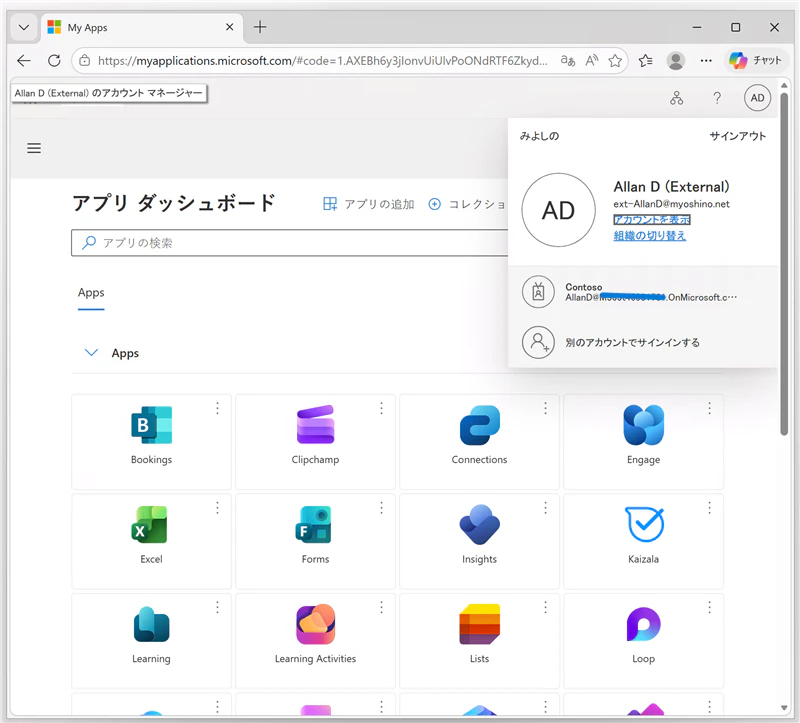The height and width of the screenshot is (723, 800).
Task: Open the hamburger navigation menu
Action: coord(34,148)
